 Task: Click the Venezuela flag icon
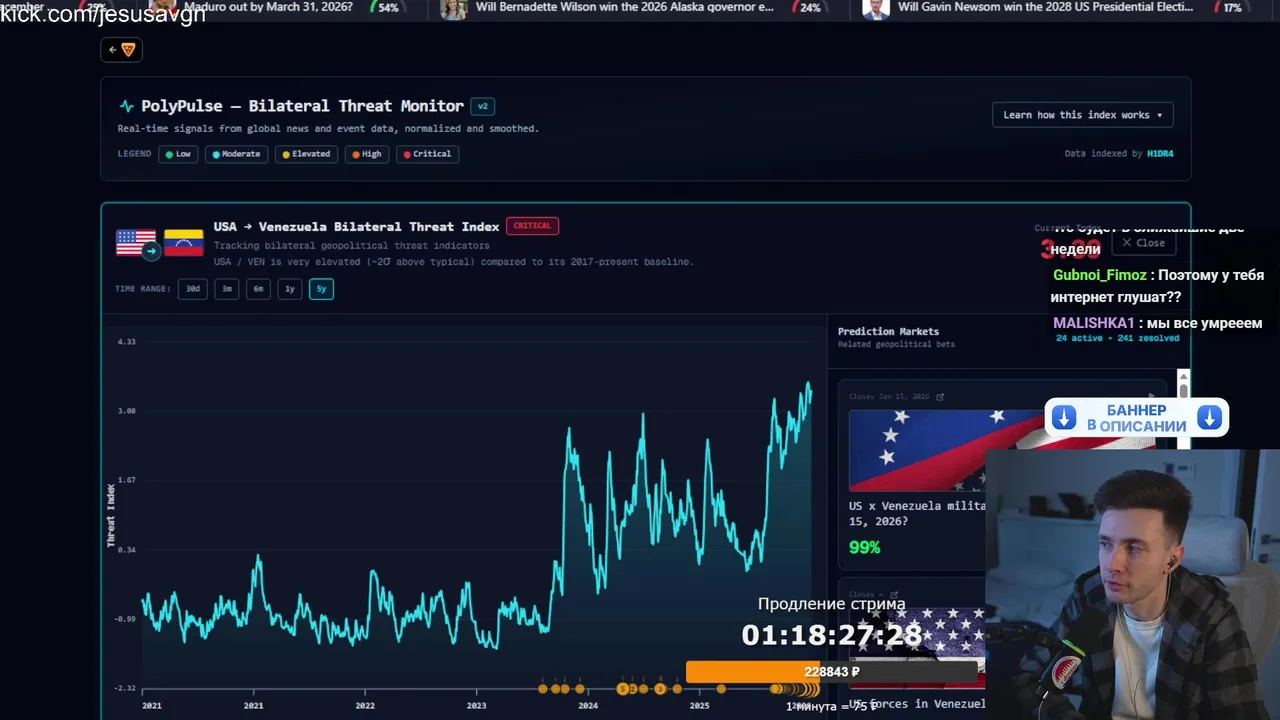click(x=184, y=243)
